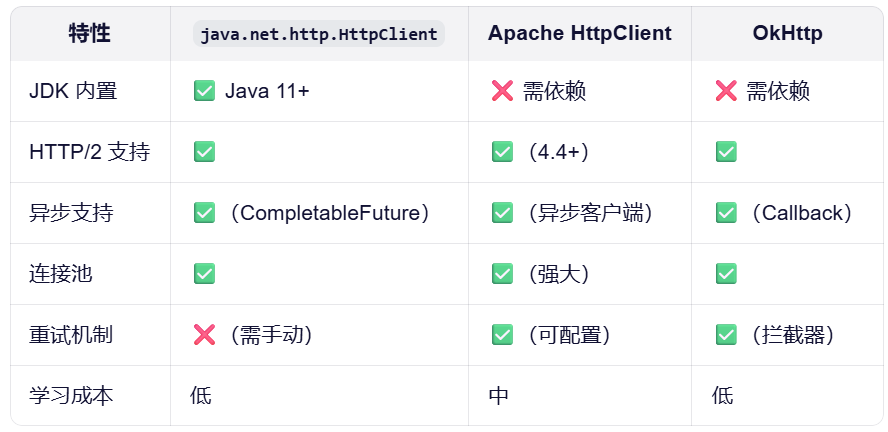Click the OkHttp column header
This screenshot has width=888, height=432.
tap(787, 33)
